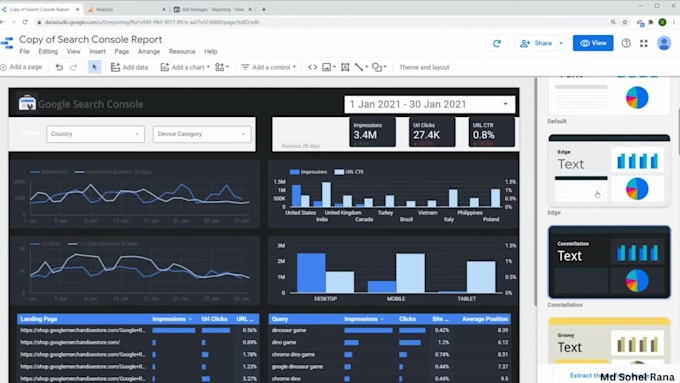This screenshot has height=383, width=680.
Task: Click the Data Studio logo icon
Action: pos(7,43)
